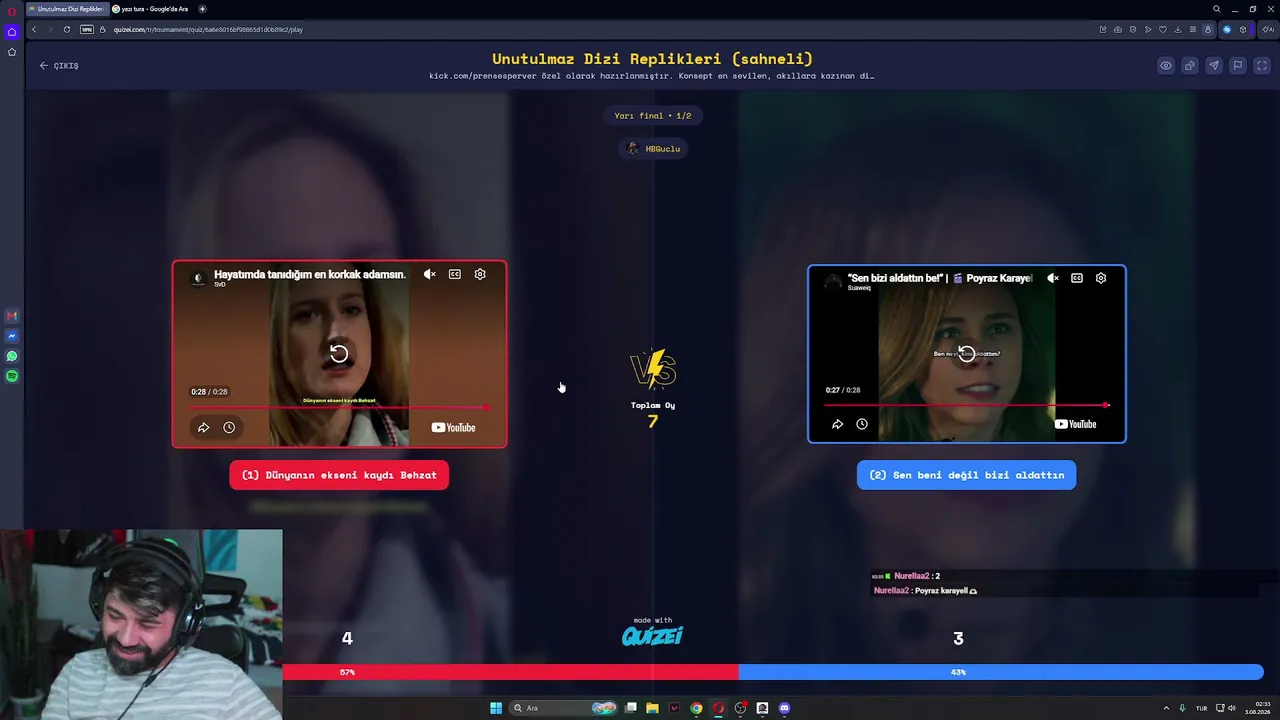Share the left video

tap(203, 428)
